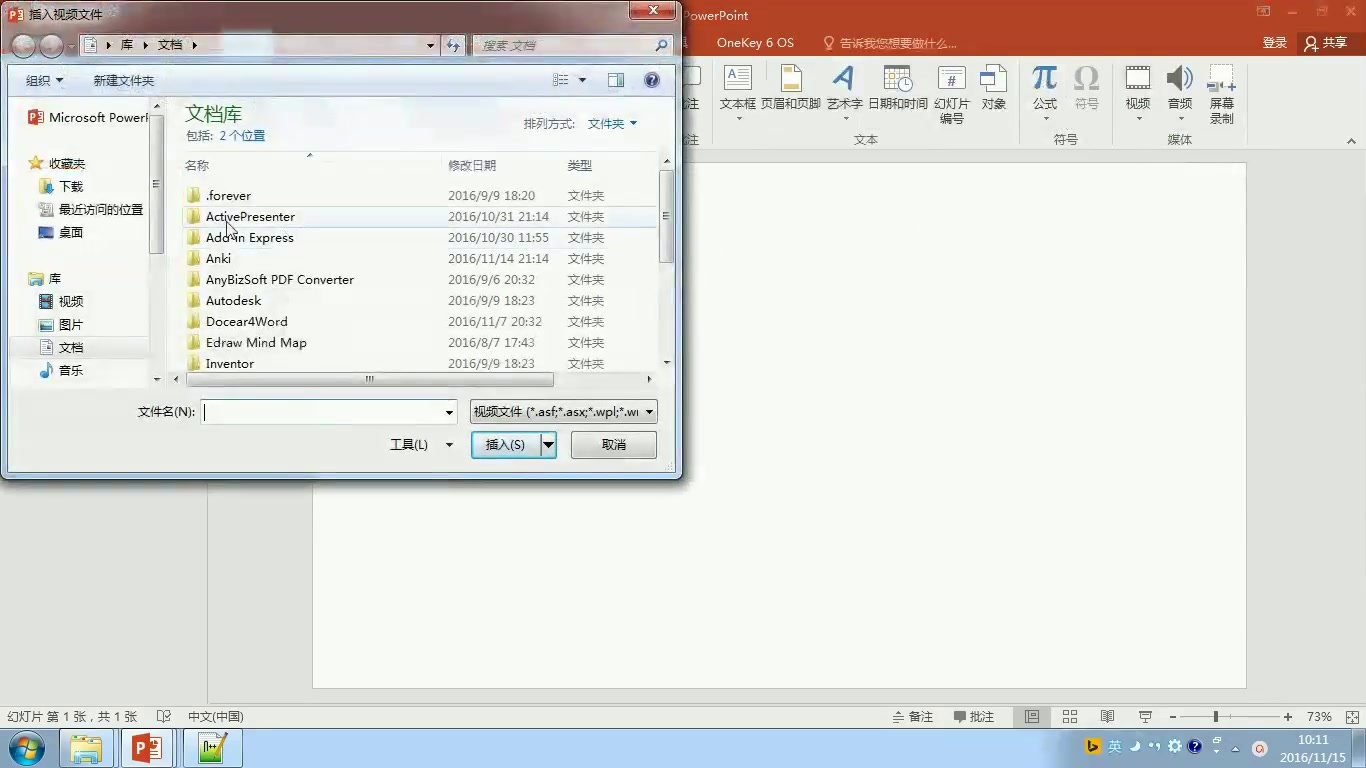
Task: Open the Insert button's dropdown arrow
Action: (x=548, y=445)
